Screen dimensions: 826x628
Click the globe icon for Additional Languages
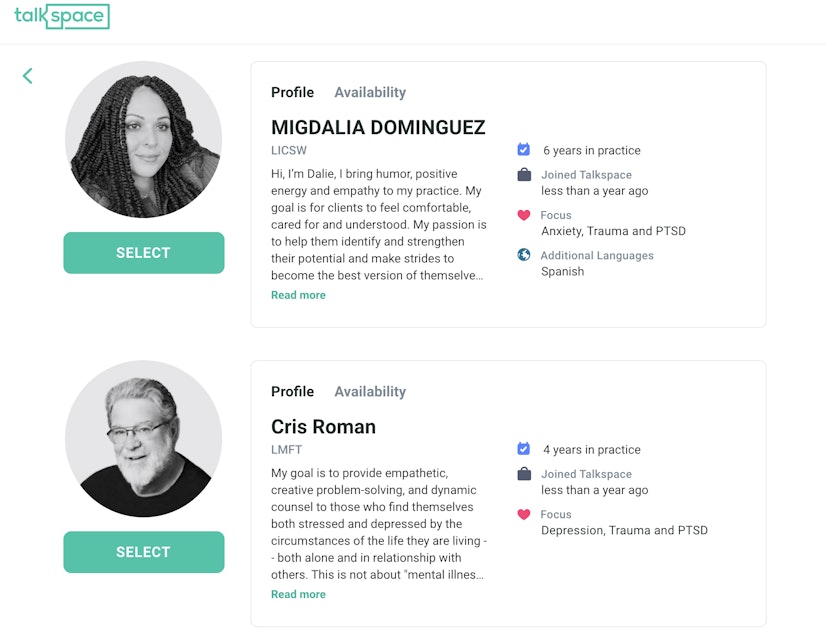point(523,254)
